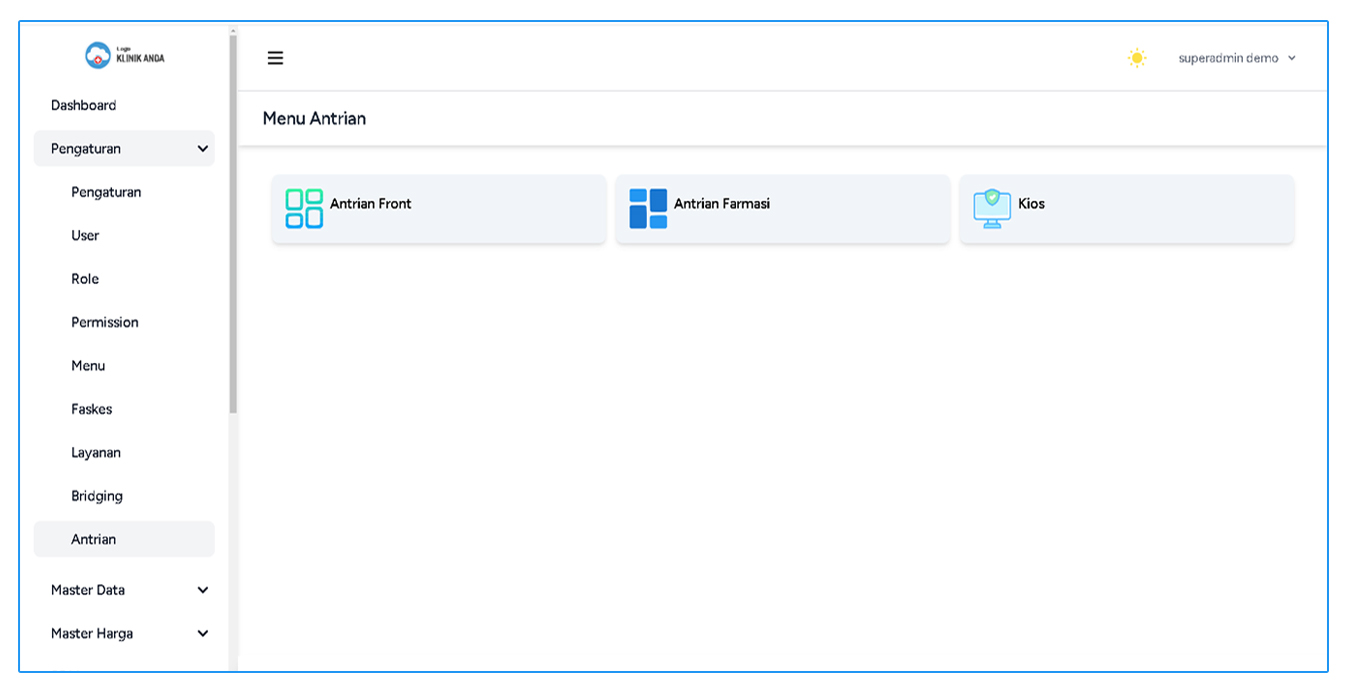
Task: Open the superadmin demo user dropdown
Action: [1237, 58]
